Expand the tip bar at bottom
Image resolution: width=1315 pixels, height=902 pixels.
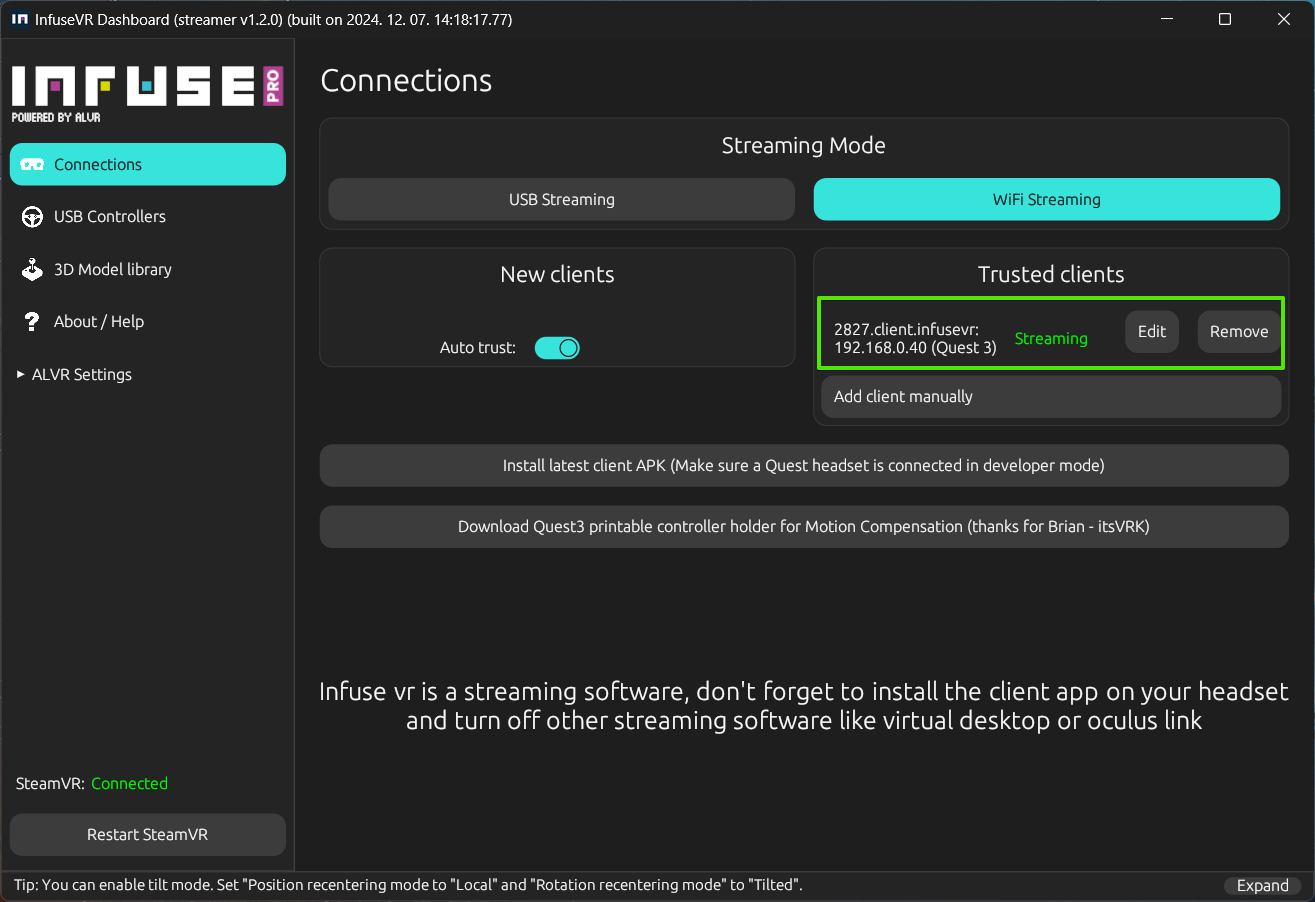pos(1262,885)
